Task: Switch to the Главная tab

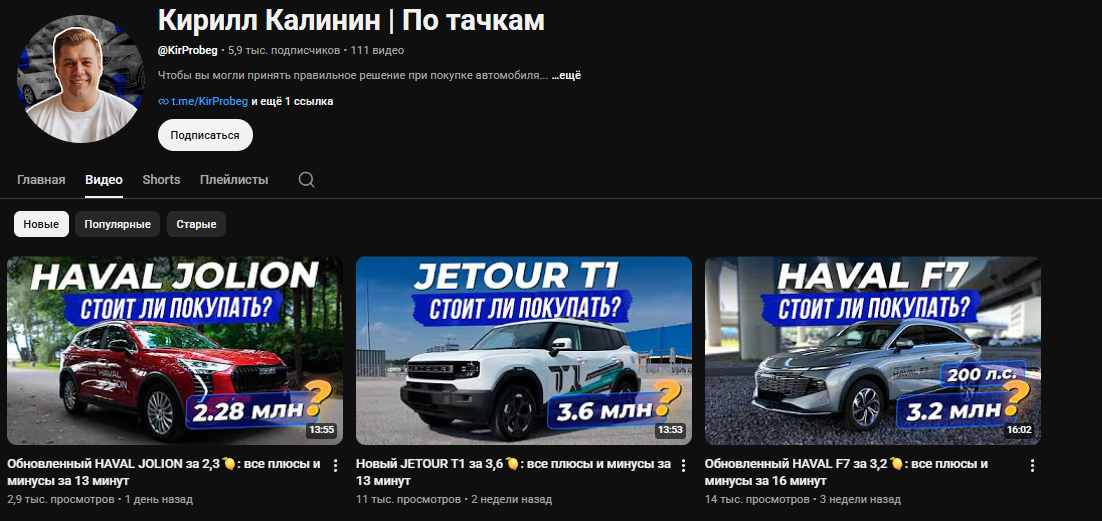Action: point(41,180)
